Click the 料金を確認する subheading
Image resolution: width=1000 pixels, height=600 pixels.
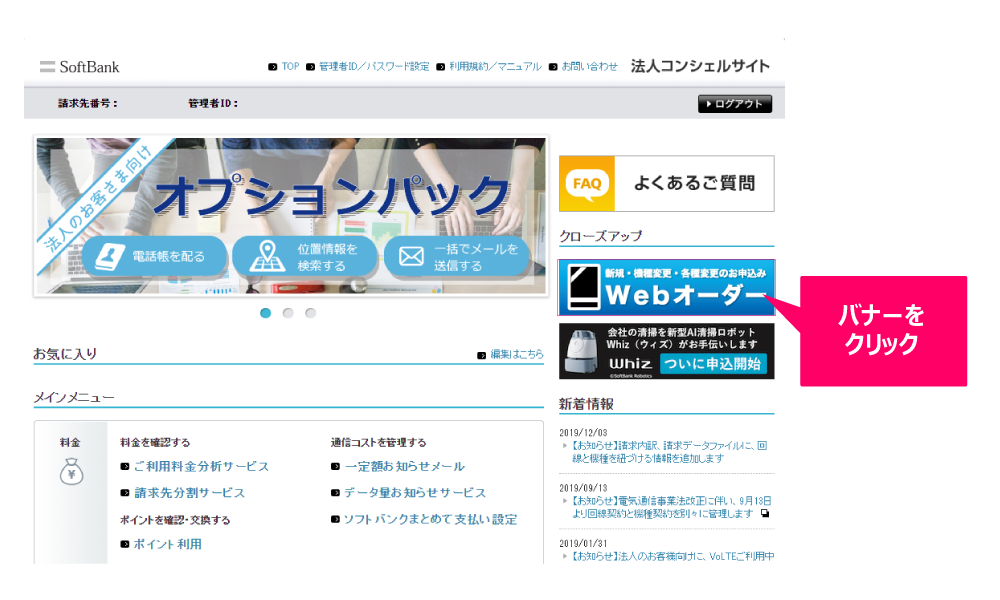(155, 443)
